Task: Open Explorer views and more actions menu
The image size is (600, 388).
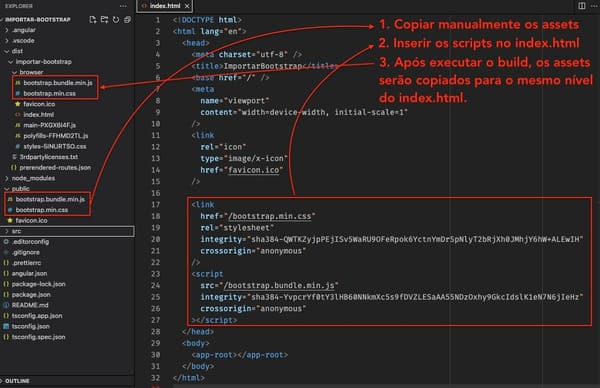Action: pyautogui.click(x=123, y=6)
